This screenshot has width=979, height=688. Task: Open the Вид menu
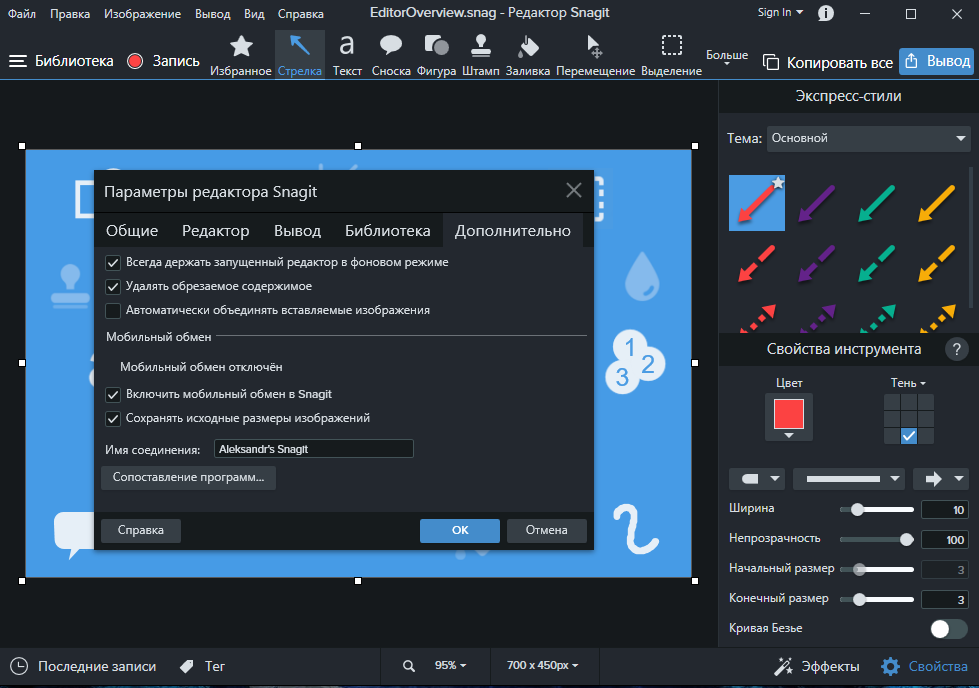click(x=254, y=13)
